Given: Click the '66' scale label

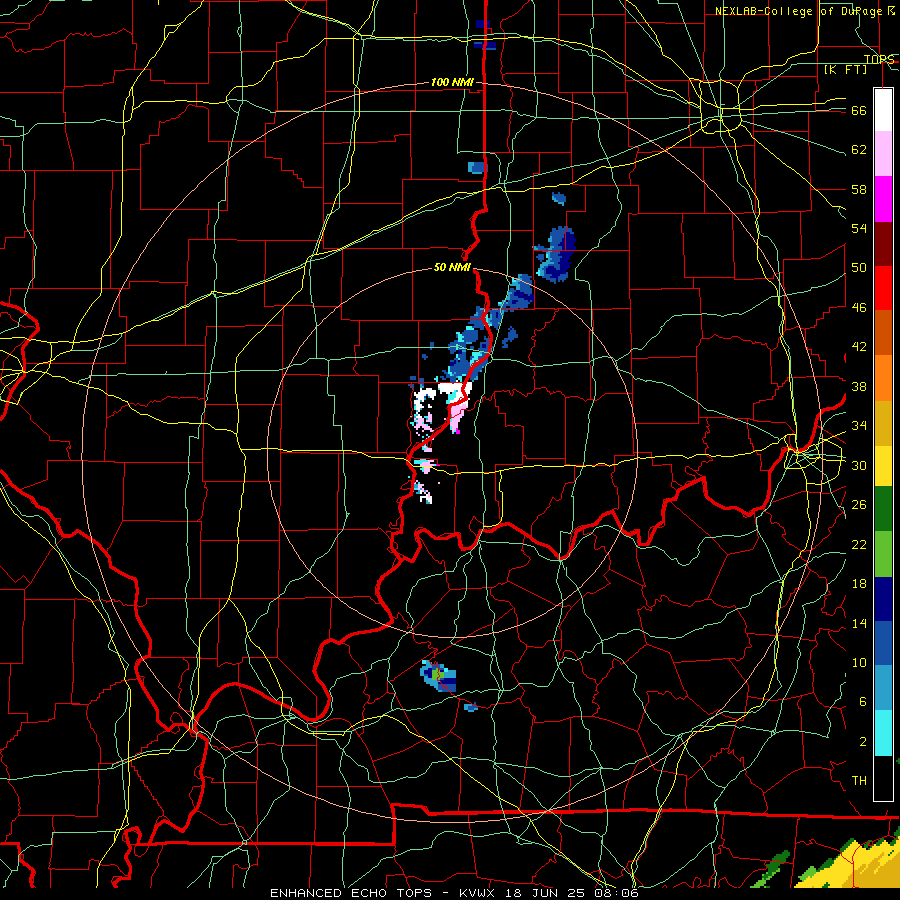Looking at the screenshot, I should 859,110.
